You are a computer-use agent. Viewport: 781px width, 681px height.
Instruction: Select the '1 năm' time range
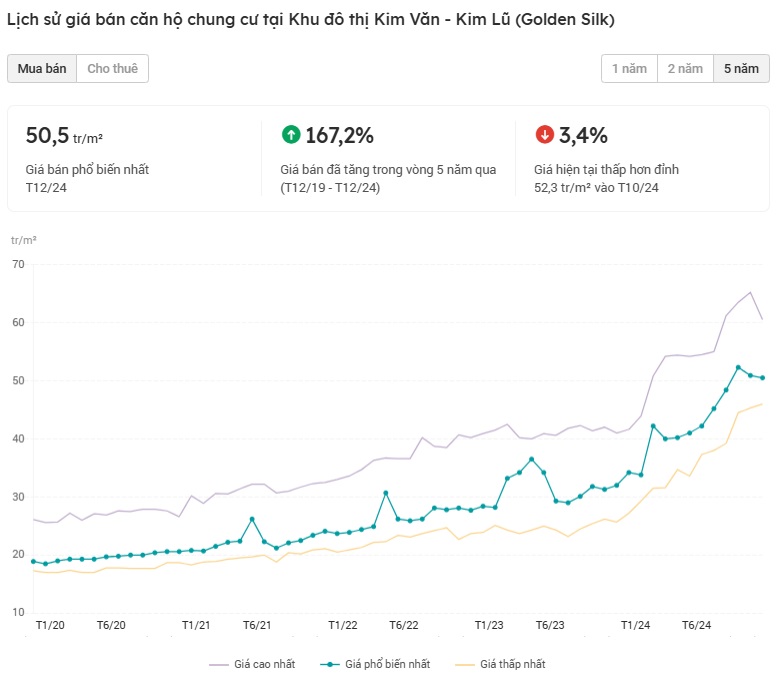point(629,68)
